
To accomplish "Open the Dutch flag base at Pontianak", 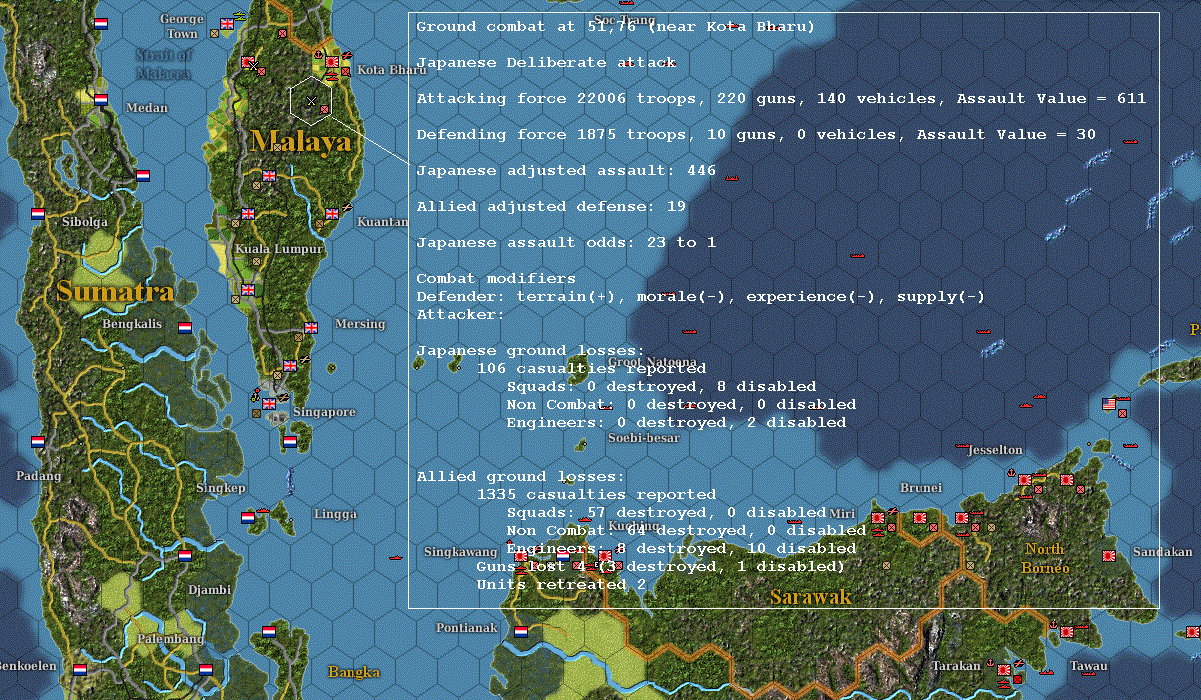I will [x=521, y=632].
